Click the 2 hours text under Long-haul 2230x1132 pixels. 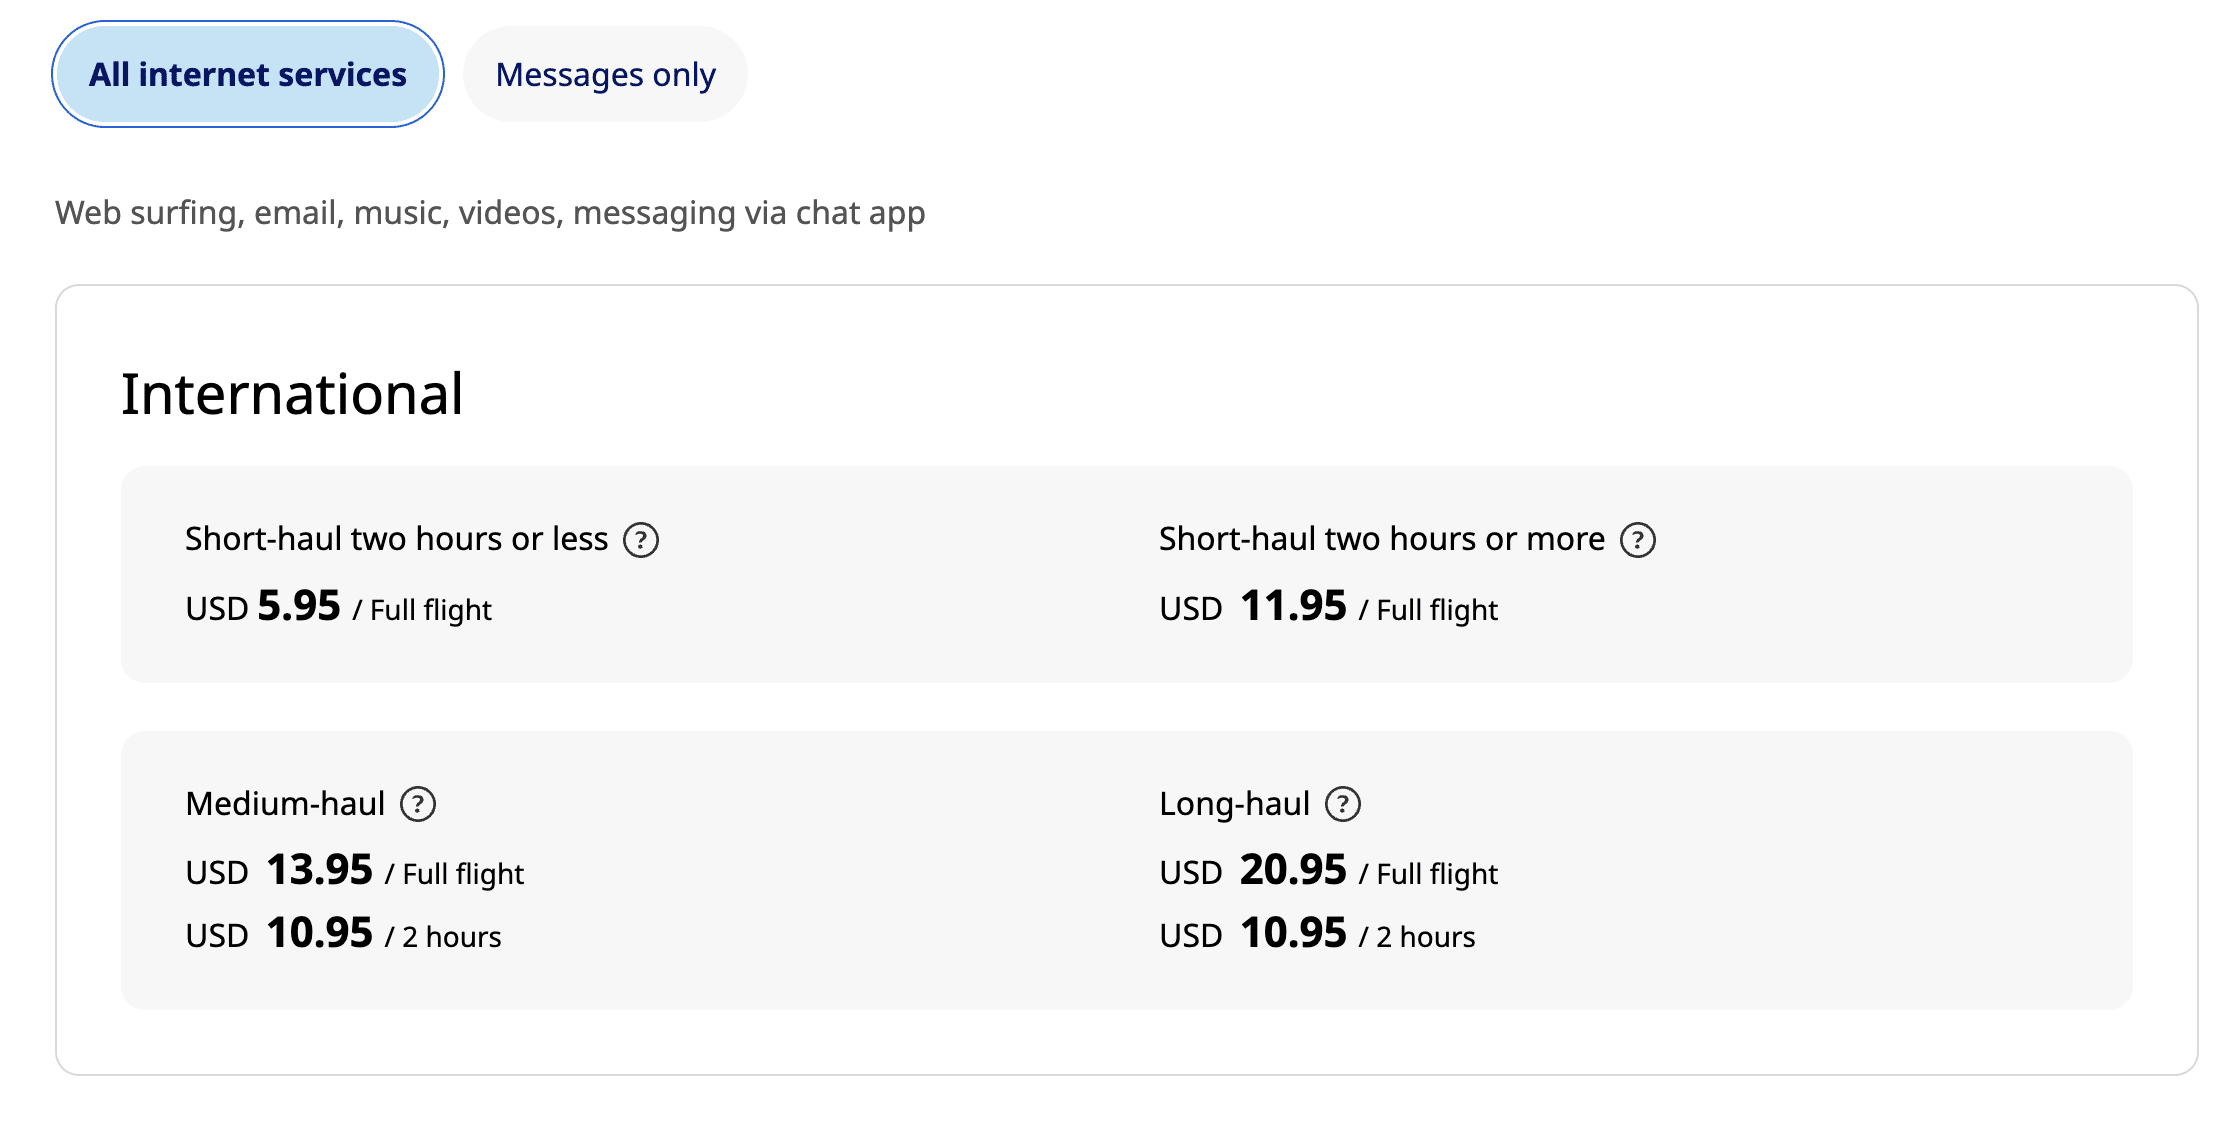click(1425, 937)
